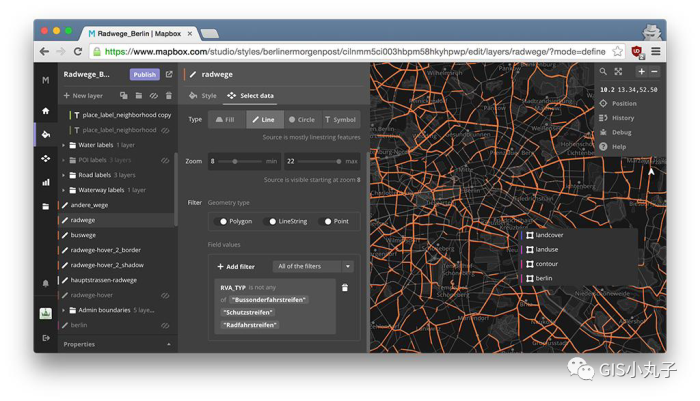700x401 pixels.
Task: Select the Polygon geometry type
Action: (223, 221)
